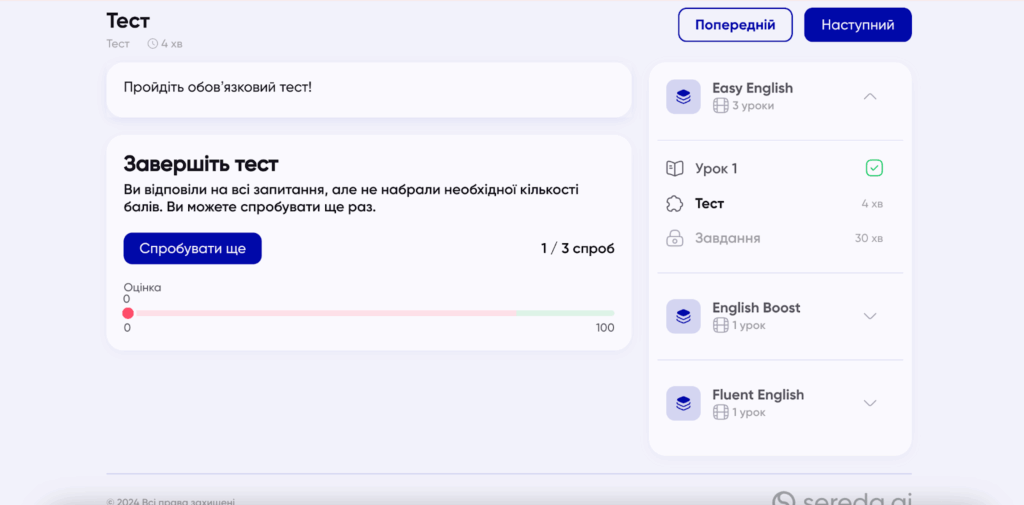Screen dimensions: 1024x505
Task: Click the 1 / 3 спроб attempts counter
Action: click(x=577, y=248)
